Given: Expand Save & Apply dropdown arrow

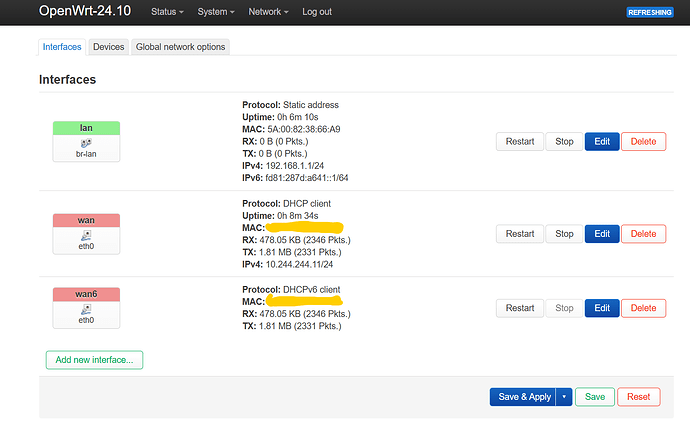Looking at the screenshot, I should tap(563, 396).
